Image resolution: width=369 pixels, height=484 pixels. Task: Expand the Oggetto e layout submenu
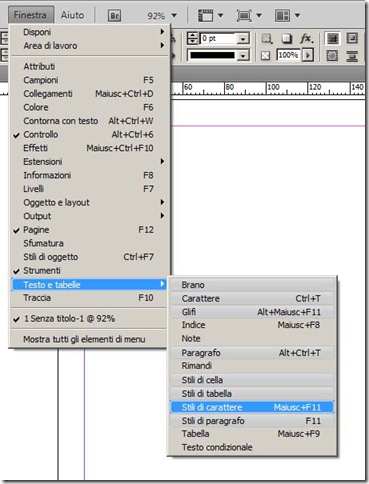(x=89, y=202)
